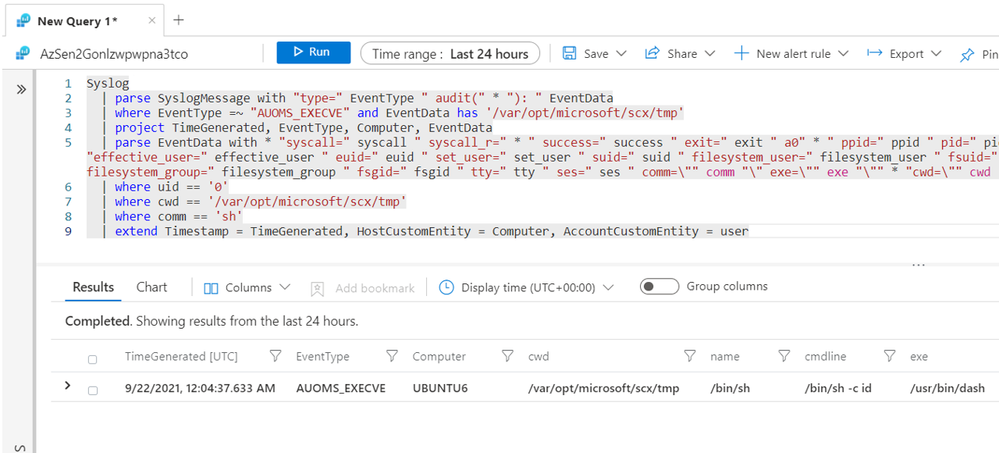Expand the Display time dropdown arrow

[608, 287]
